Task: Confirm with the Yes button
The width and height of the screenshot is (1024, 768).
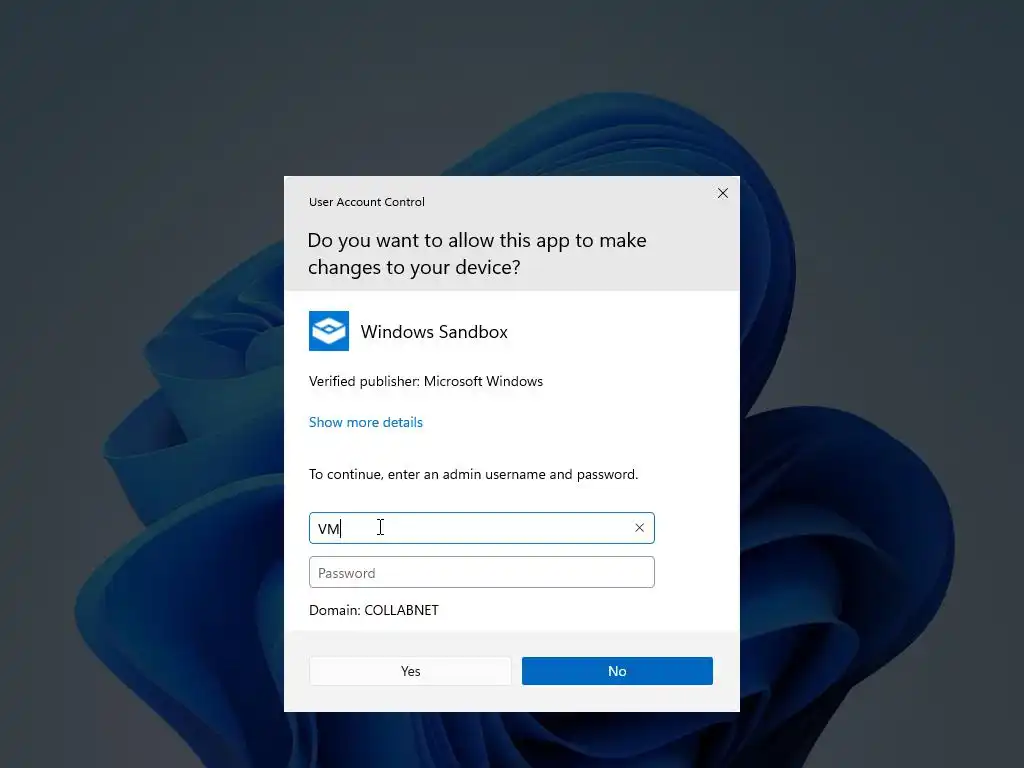Action: click(410, 671)
